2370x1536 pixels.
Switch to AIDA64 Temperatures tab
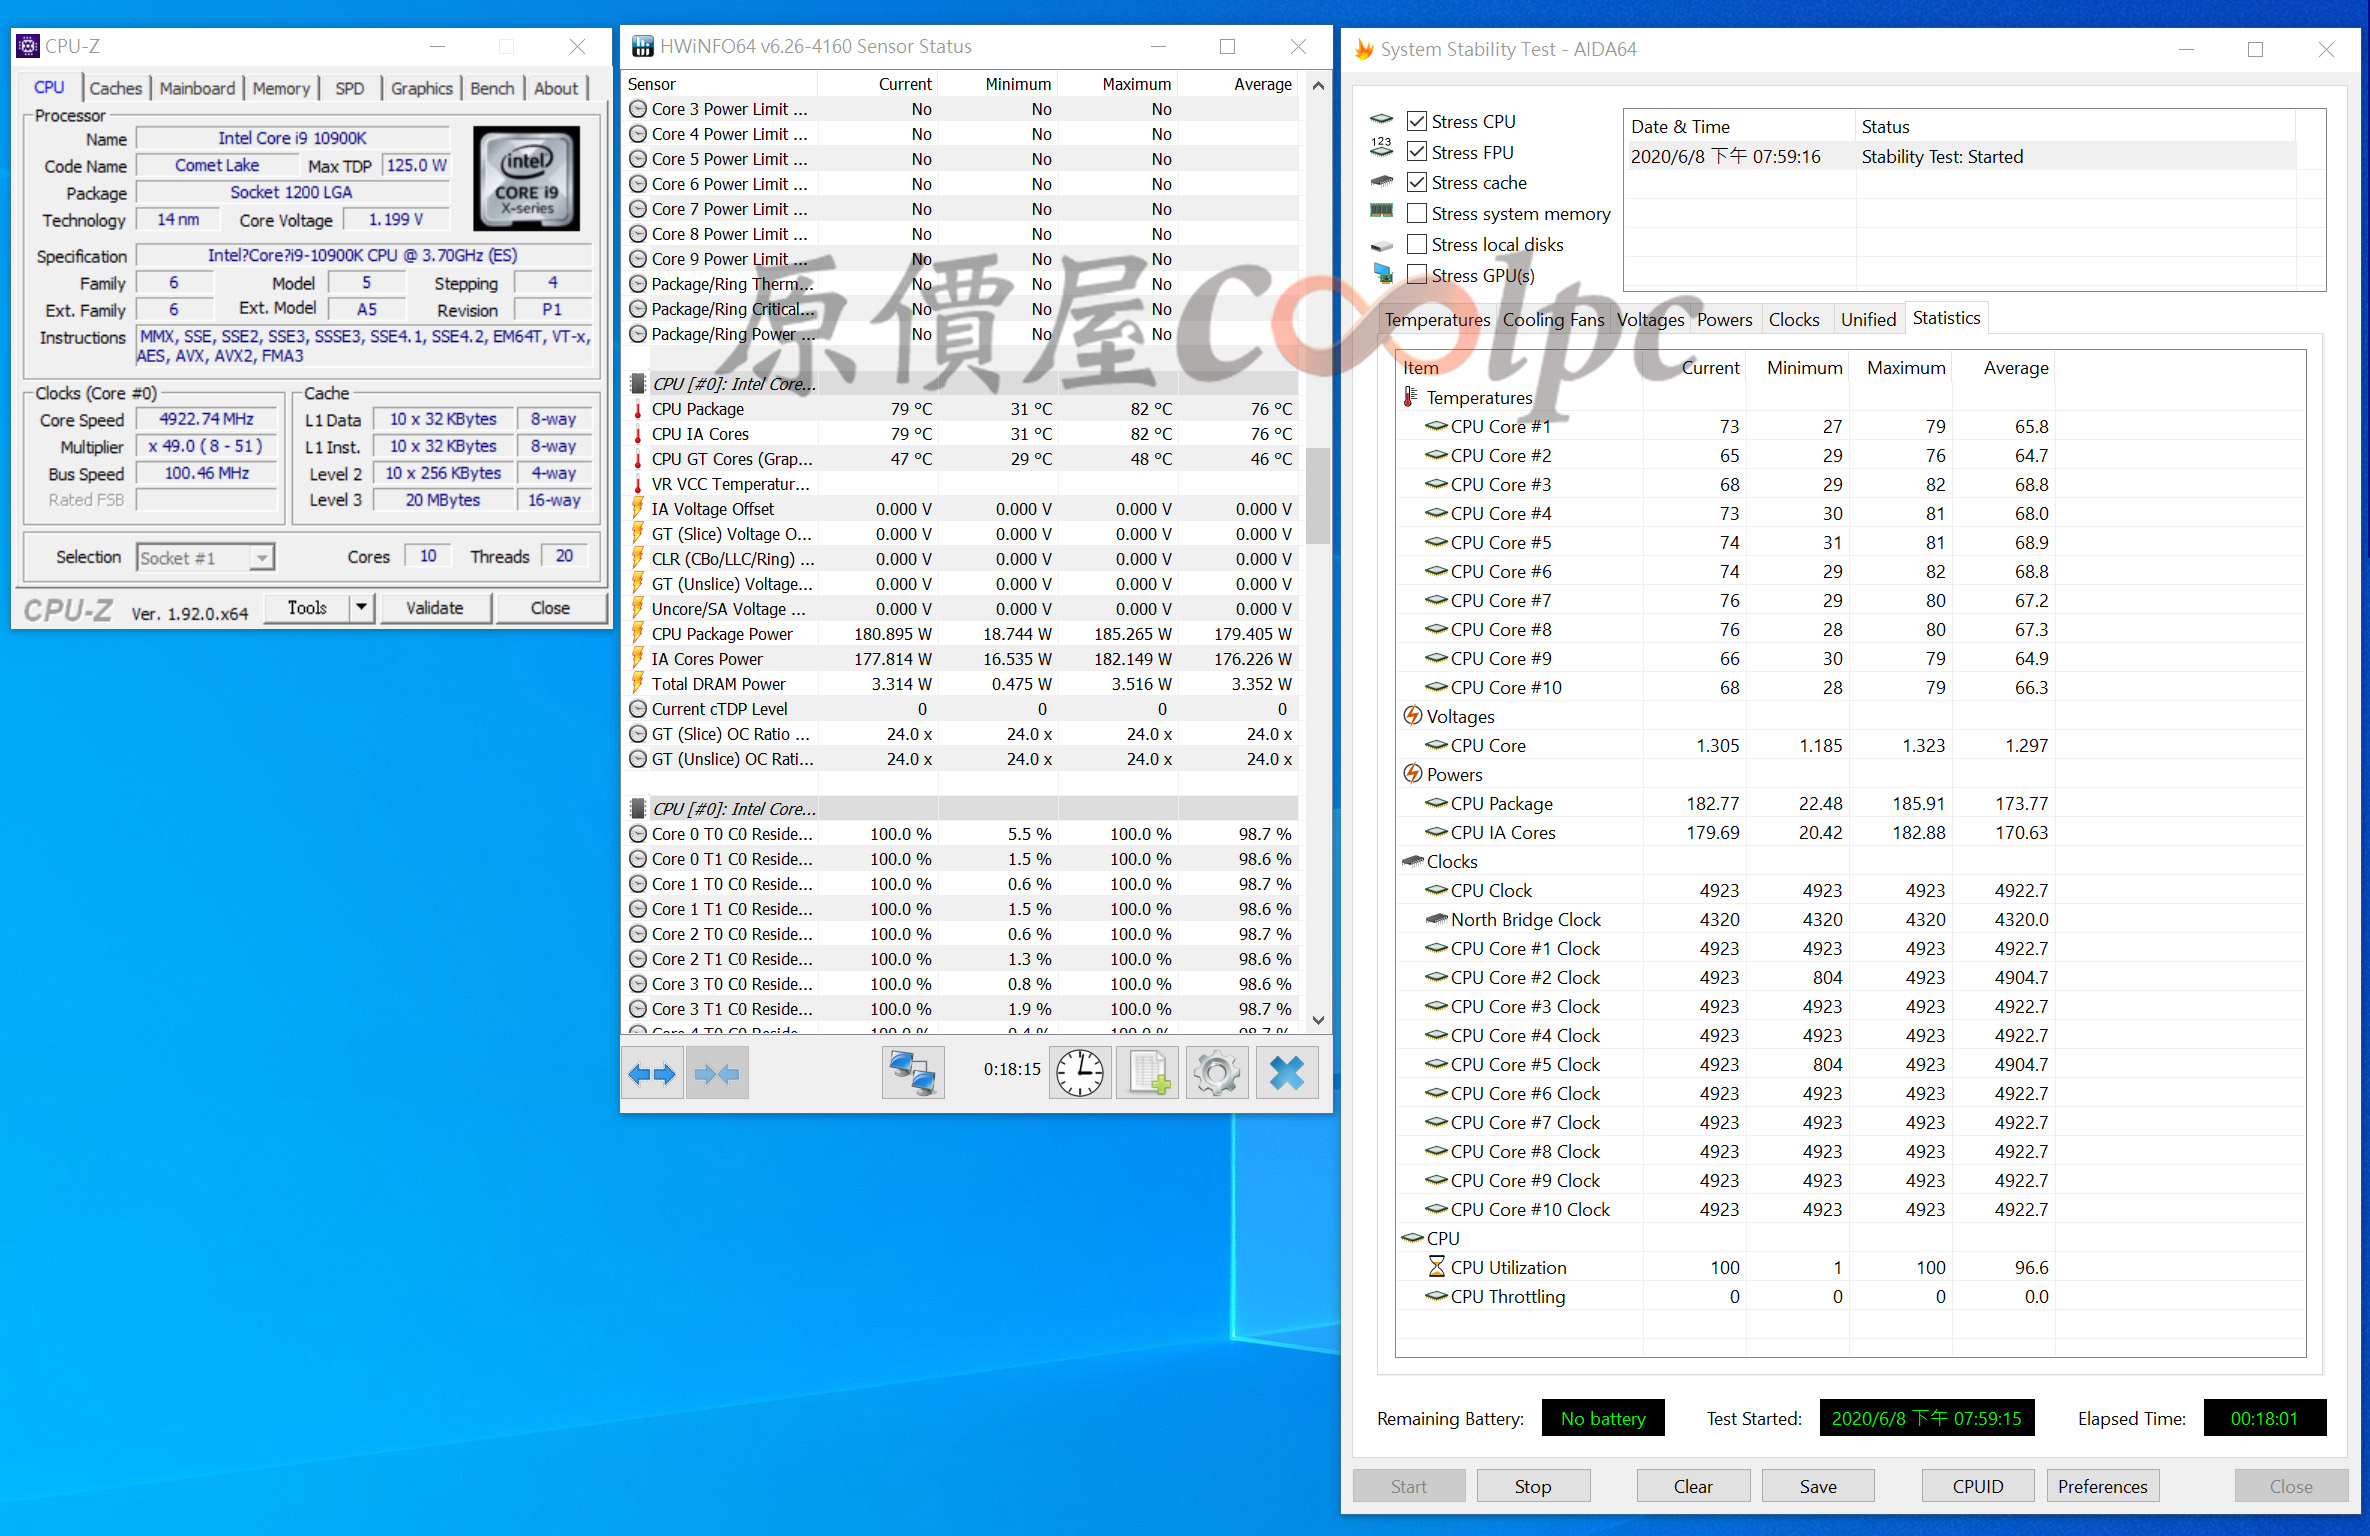click(1437, 319)
